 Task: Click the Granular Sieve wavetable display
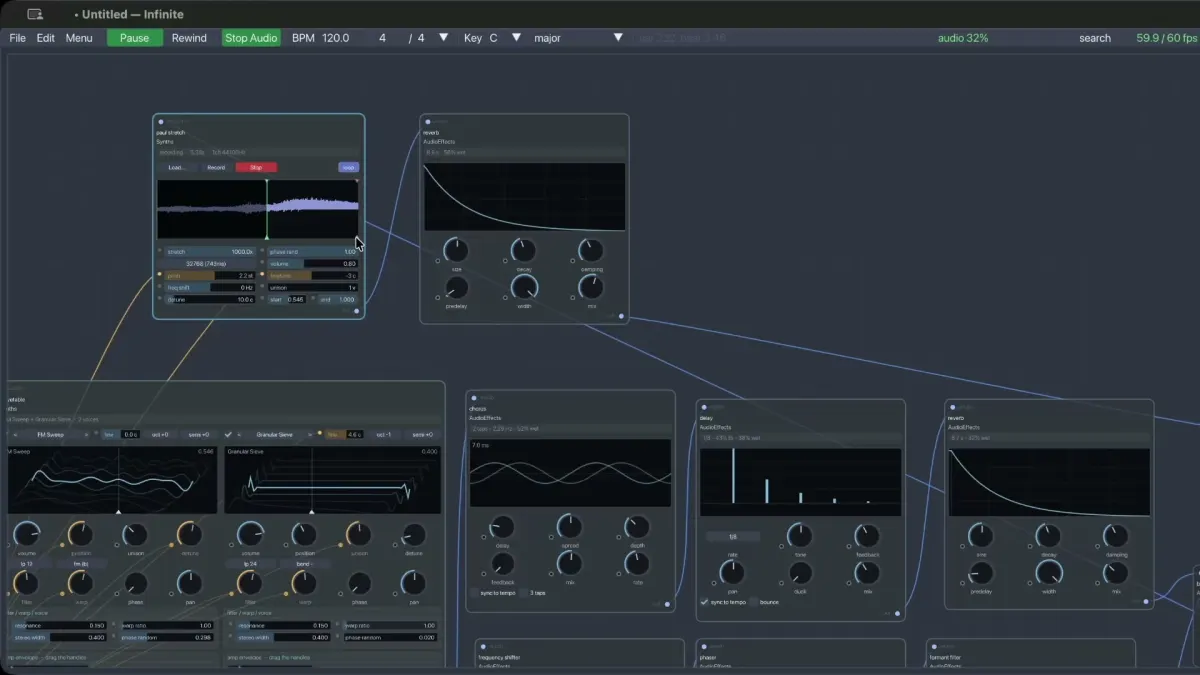pyautogui.click(x=333, y=480)
